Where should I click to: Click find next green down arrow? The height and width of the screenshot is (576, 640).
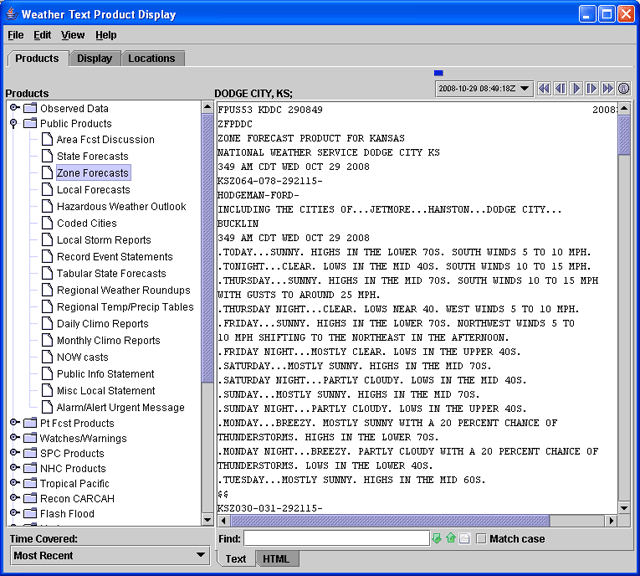437,539
